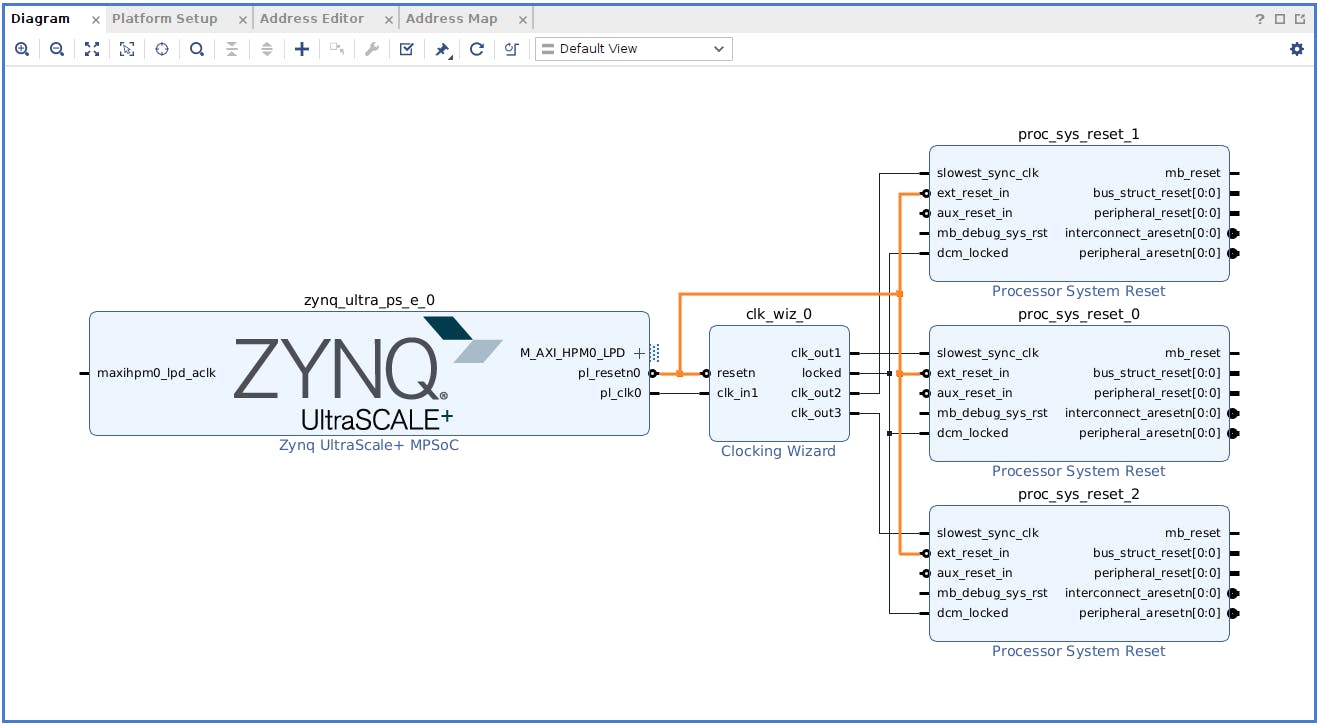Select dcm_locked on proc_sys_reset_1
Image resolution: width=1318 pixels, height=726 pixels.
(x=973, y=253)
